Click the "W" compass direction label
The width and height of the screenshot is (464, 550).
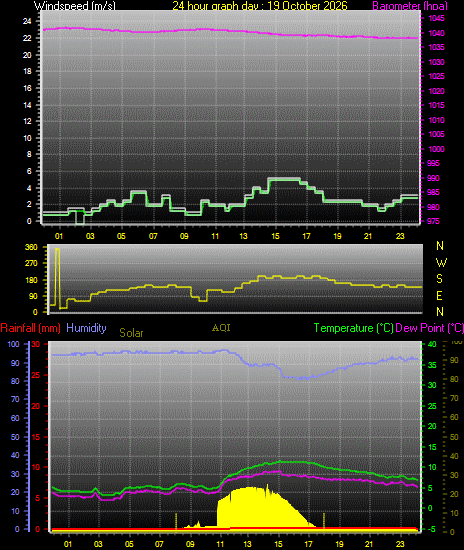point(441,262)
